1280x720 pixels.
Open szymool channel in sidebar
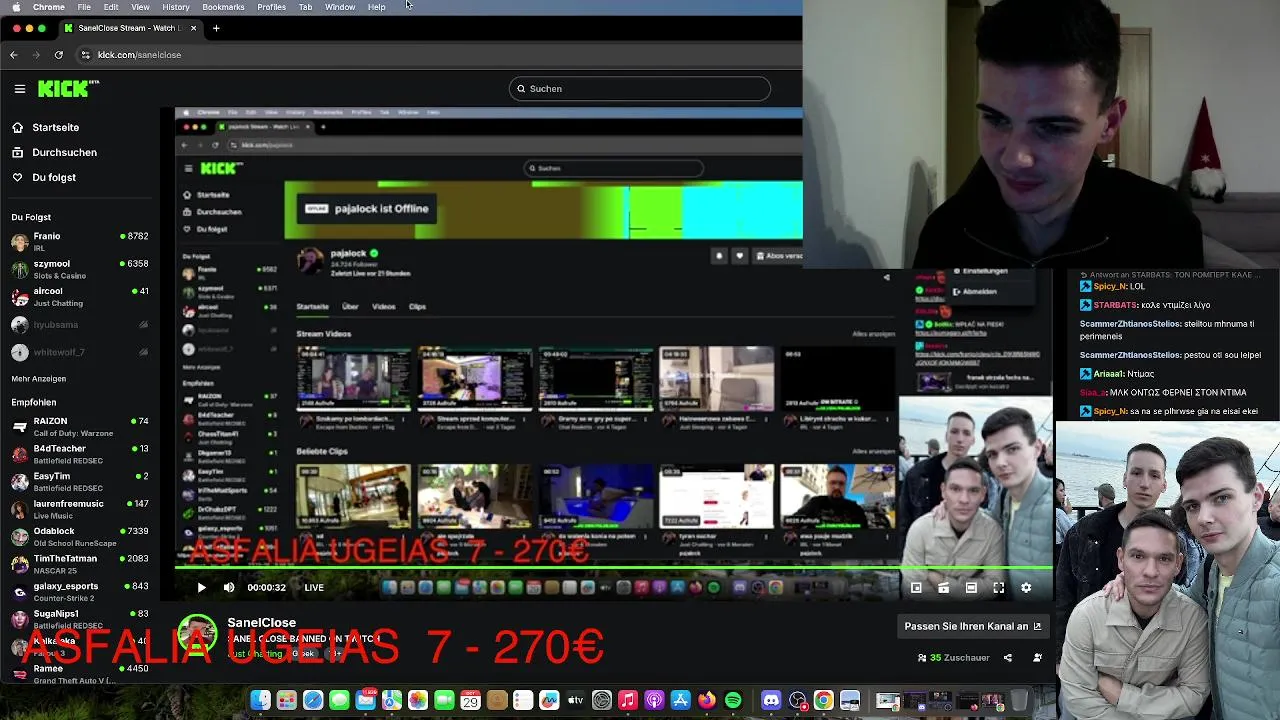(x=80, y=269)
